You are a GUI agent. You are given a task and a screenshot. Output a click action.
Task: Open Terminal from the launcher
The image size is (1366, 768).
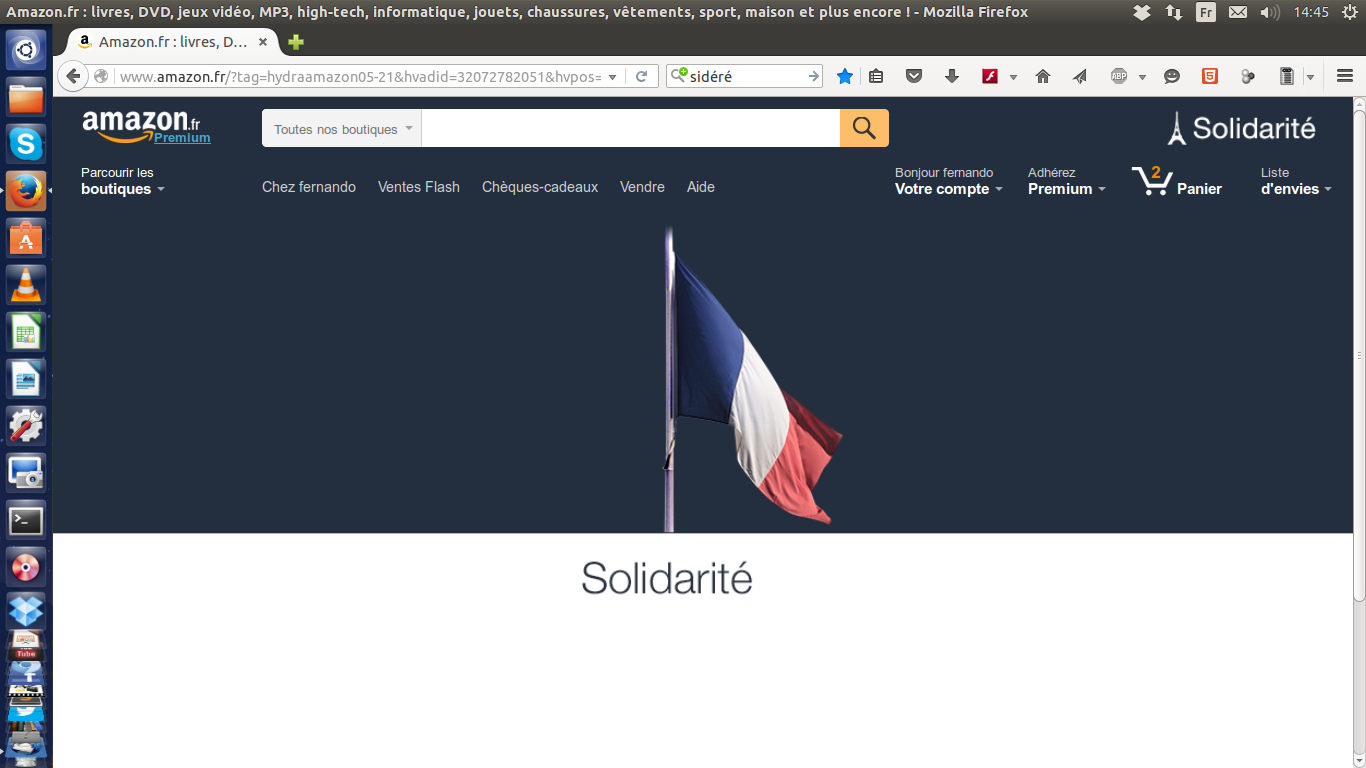[26, 520]
